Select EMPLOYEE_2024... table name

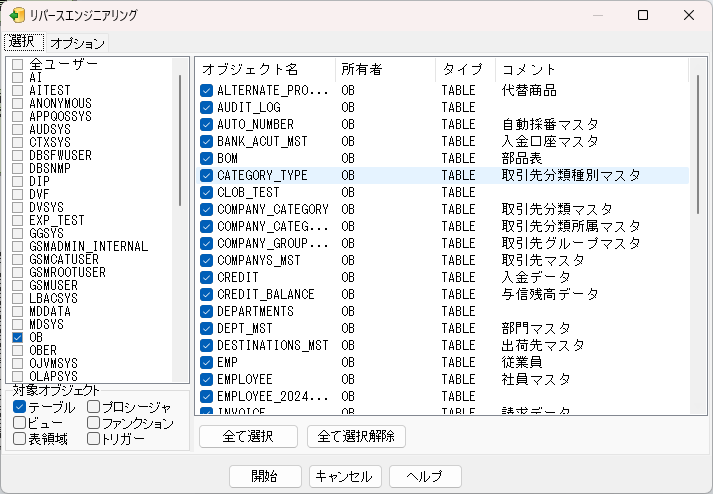[x=273, y=397]
